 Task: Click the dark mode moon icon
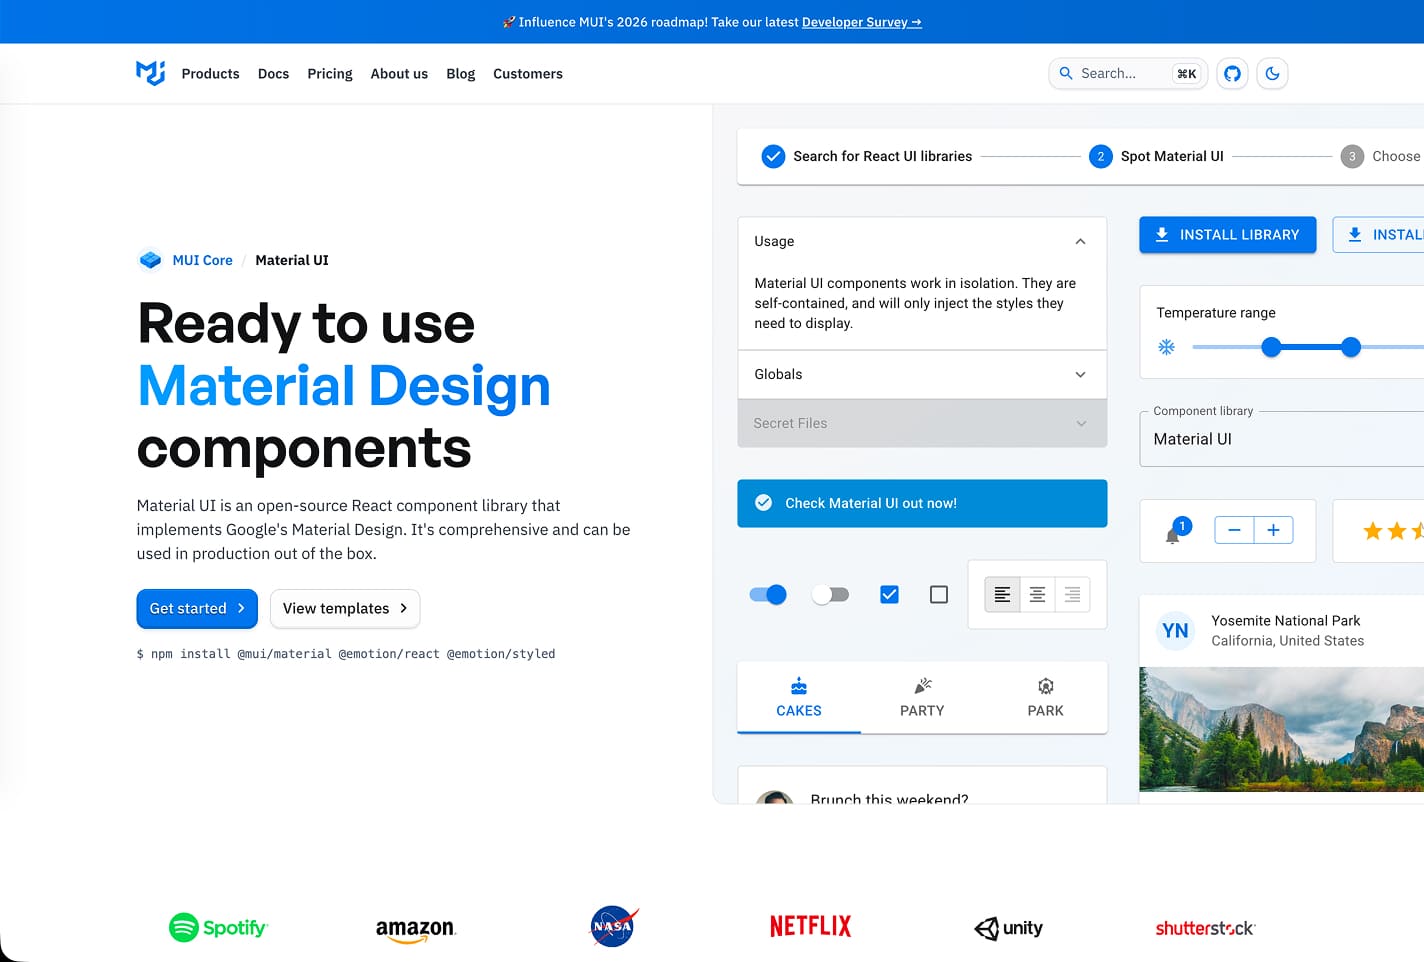[1272, 73]
